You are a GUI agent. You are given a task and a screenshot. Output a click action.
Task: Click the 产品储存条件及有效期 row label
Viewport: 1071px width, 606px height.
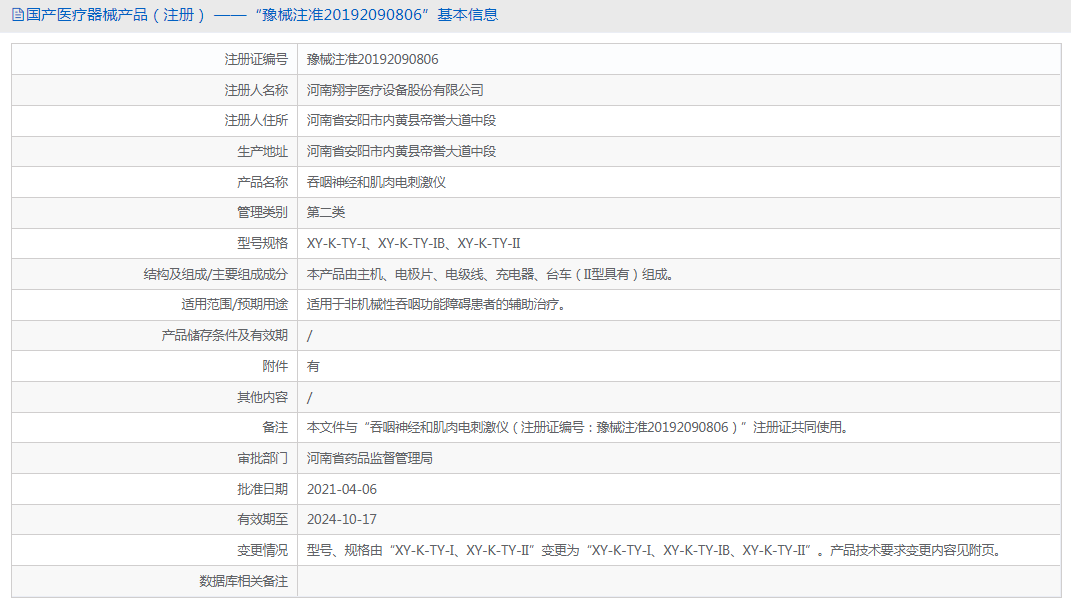tap(224, 336)
